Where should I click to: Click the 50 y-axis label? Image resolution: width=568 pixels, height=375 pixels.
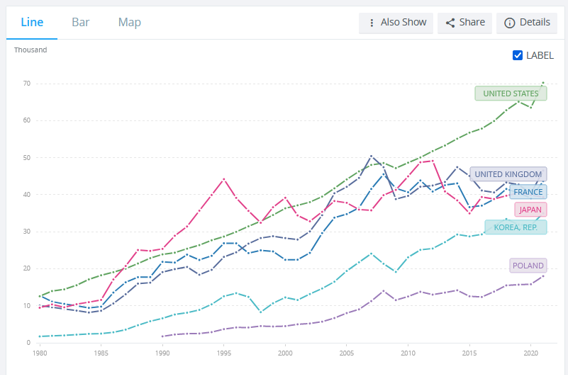(x=27, y=158)
